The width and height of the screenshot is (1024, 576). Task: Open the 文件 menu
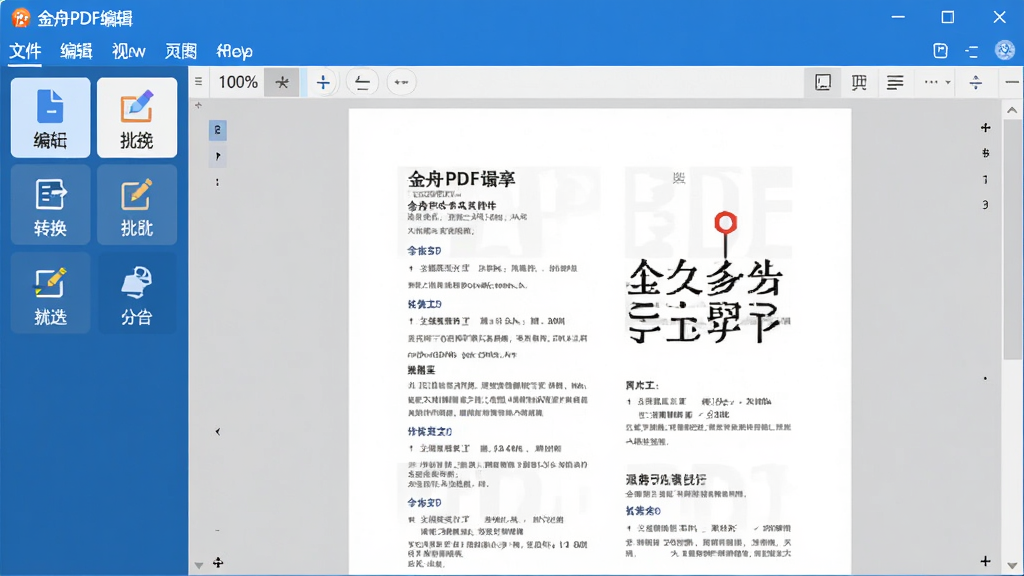click(x=25, y=51)
